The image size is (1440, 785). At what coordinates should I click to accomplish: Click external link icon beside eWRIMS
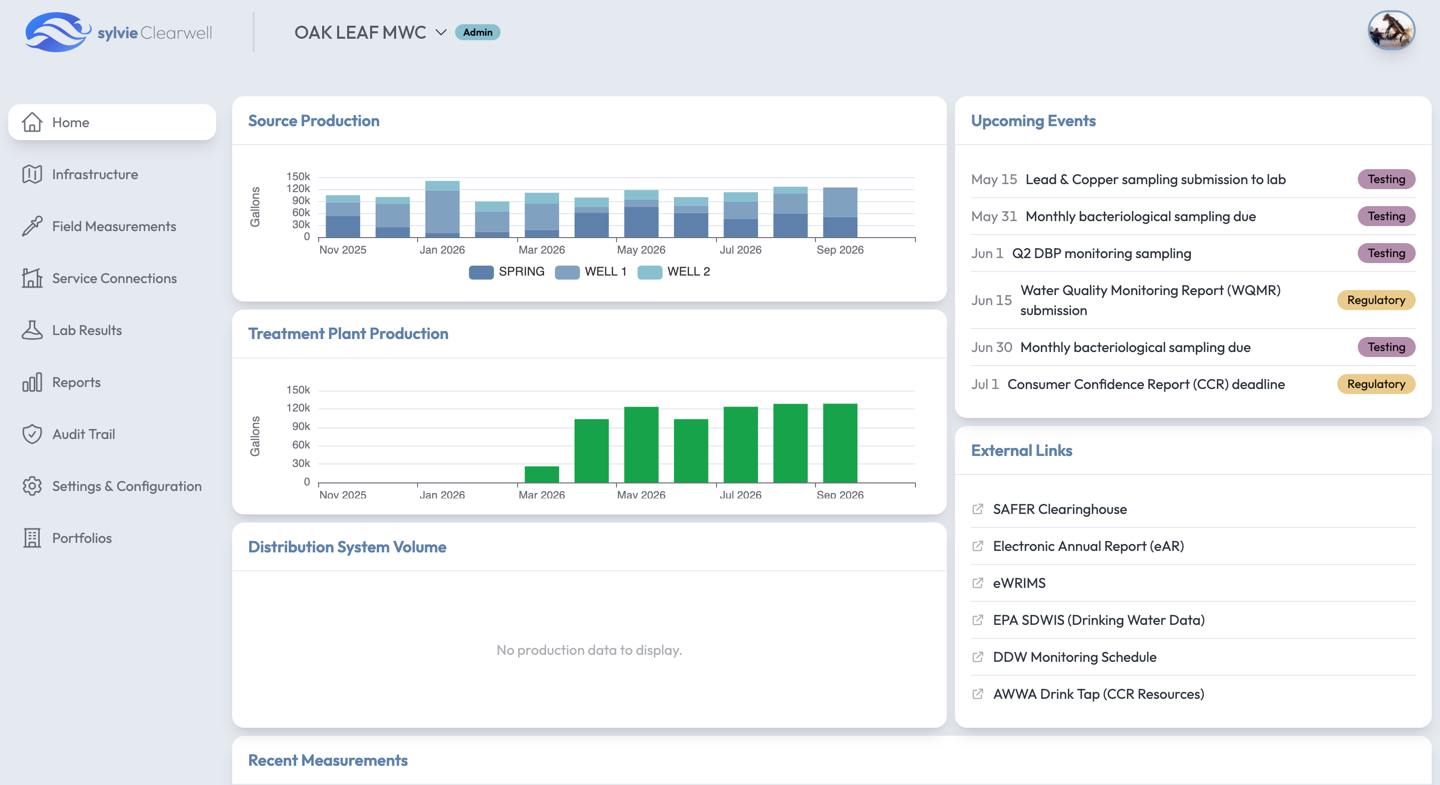coord(978,583)
